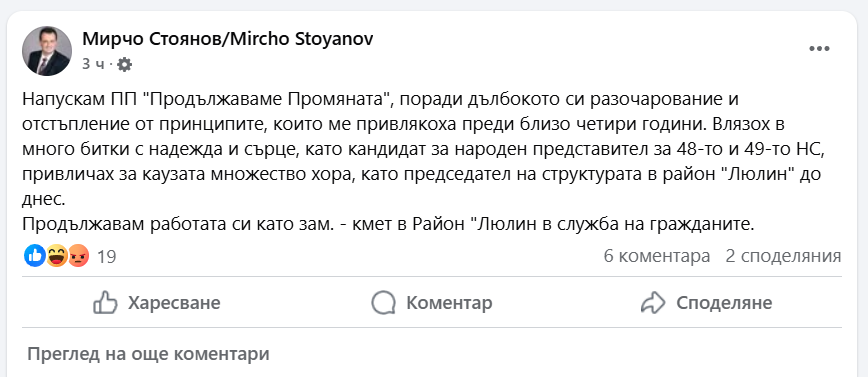Screen dimensions: 868x377
Task: Click the Харесване text label
Action: click(174, 303)
